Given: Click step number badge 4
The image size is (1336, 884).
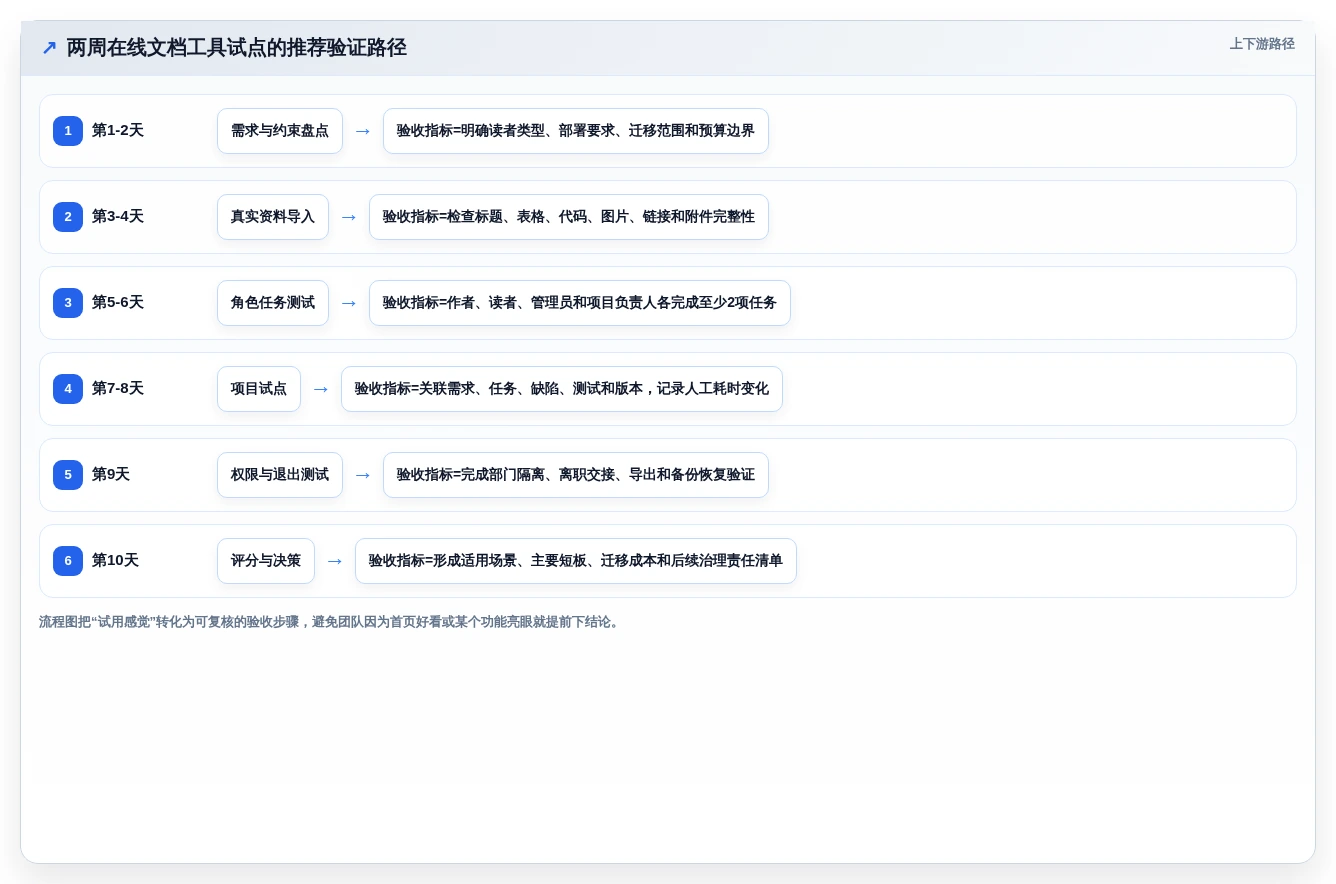Looking at the screenshot, I should 68,389.
